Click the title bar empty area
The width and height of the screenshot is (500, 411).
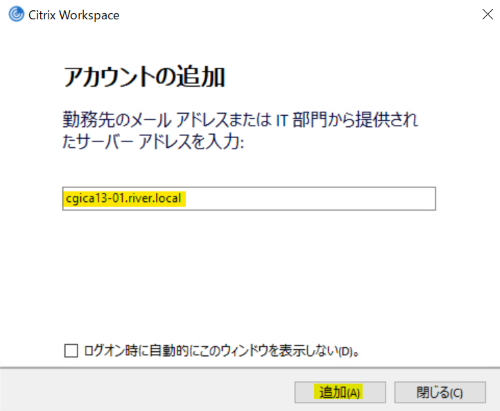[300, 14]
